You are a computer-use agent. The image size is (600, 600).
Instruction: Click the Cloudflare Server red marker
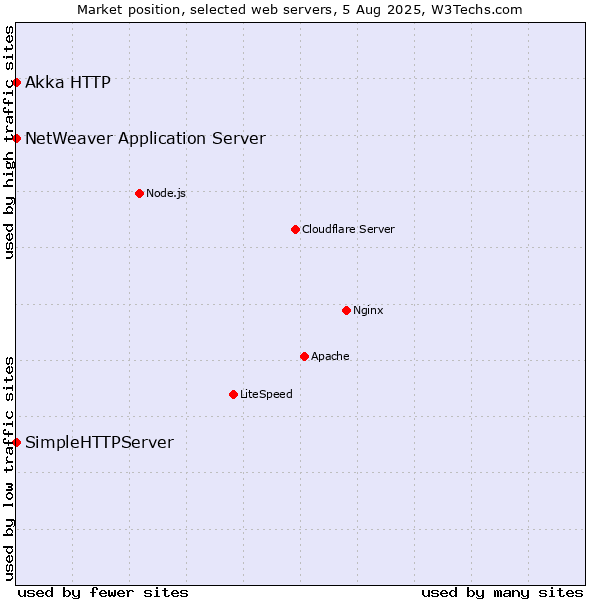[295, 230]
